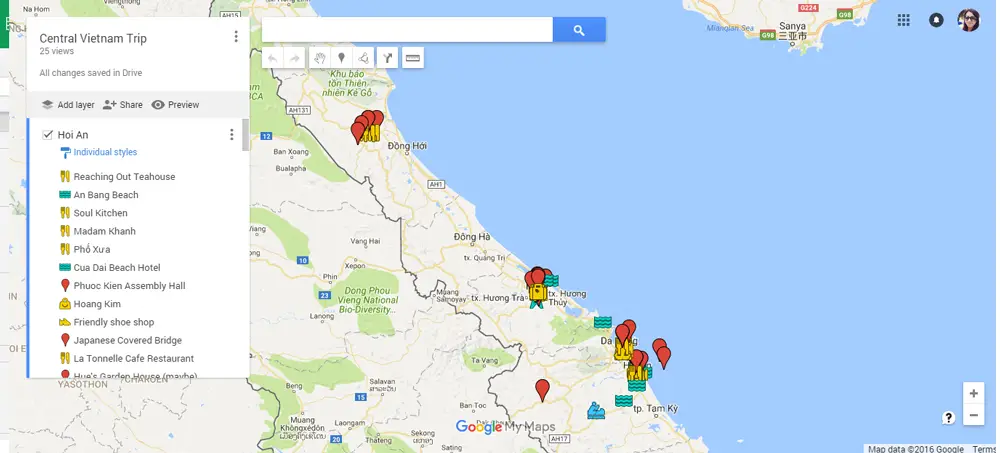Viewport: 1000px width, 453px height.
Task: Click the red pin beside Phuoc Kien Assembly Hall
Action: coord(64,285)
